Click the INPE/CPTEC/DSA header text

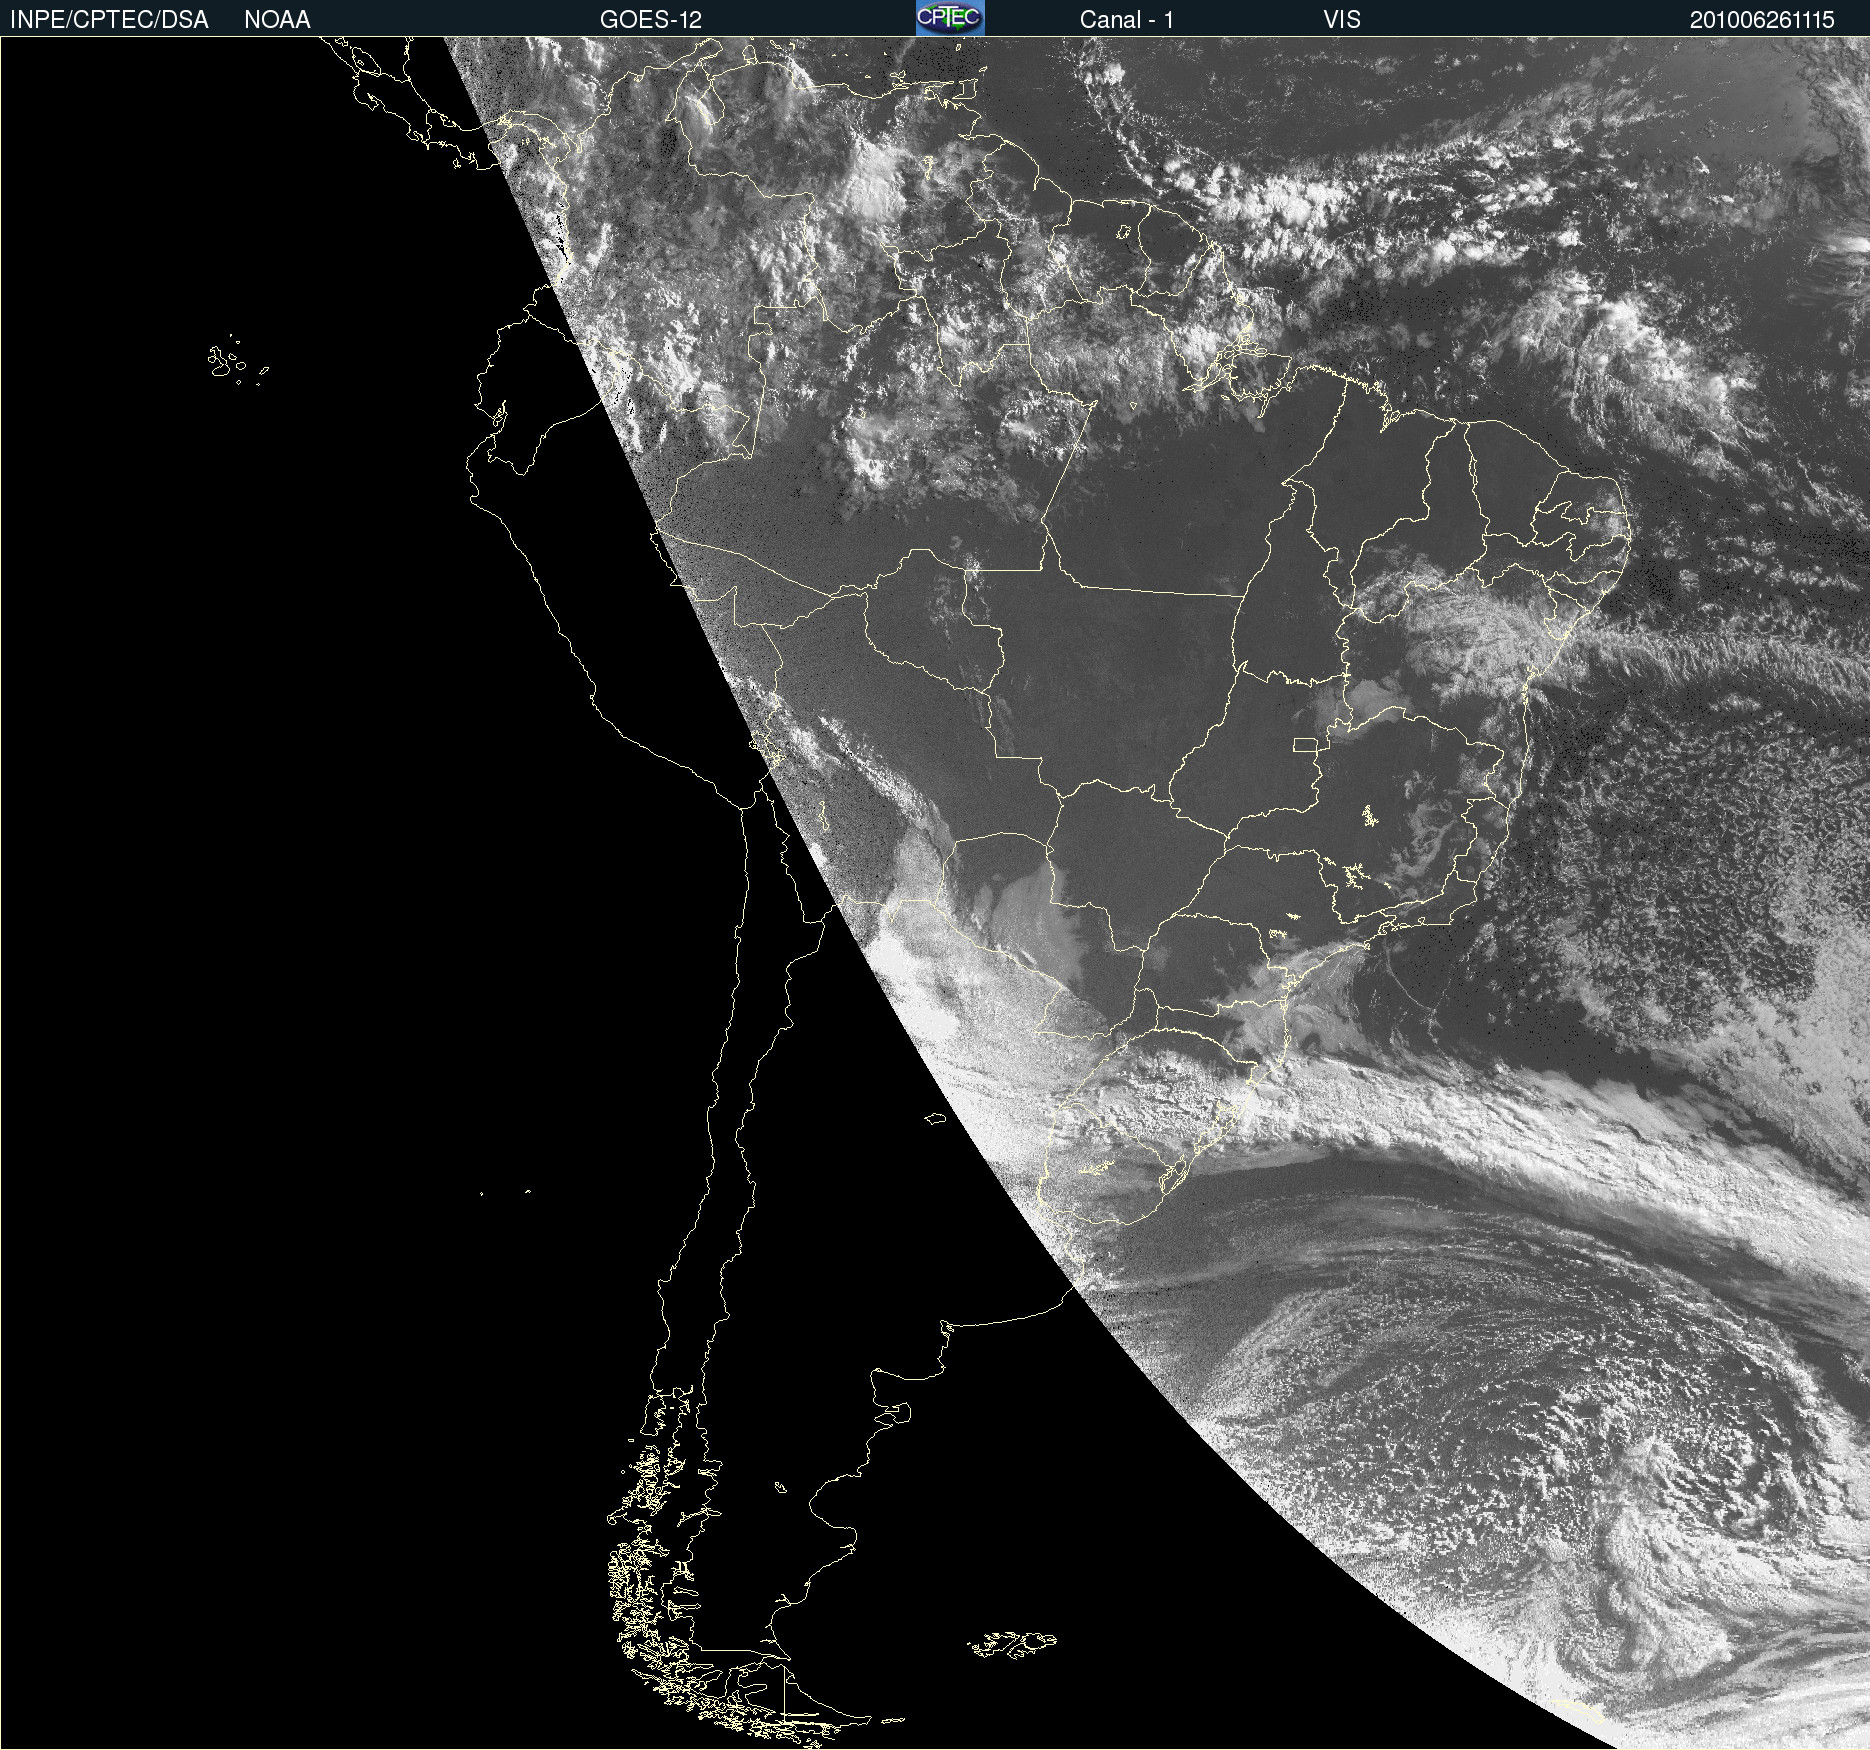pos(109,20)
